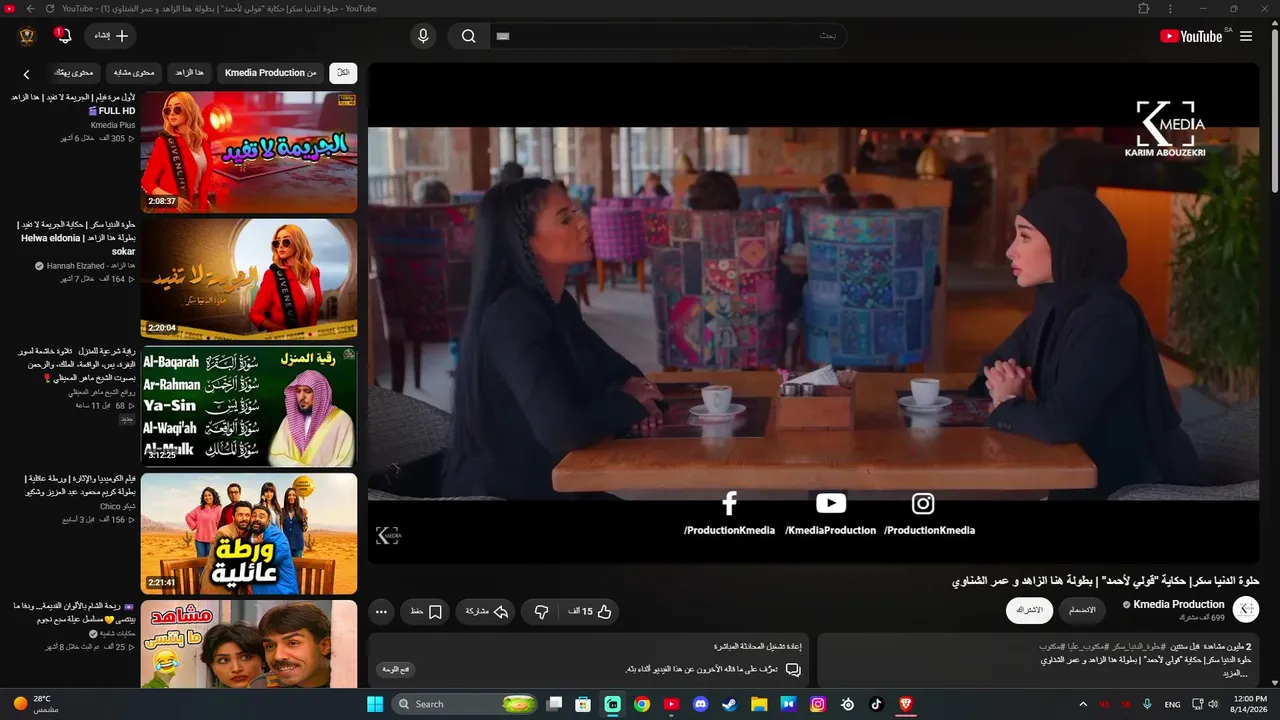This screenshot has width=1280, height=720.
Task: Click the الاشتراك subscribe button
Action: click(1029, 610)
